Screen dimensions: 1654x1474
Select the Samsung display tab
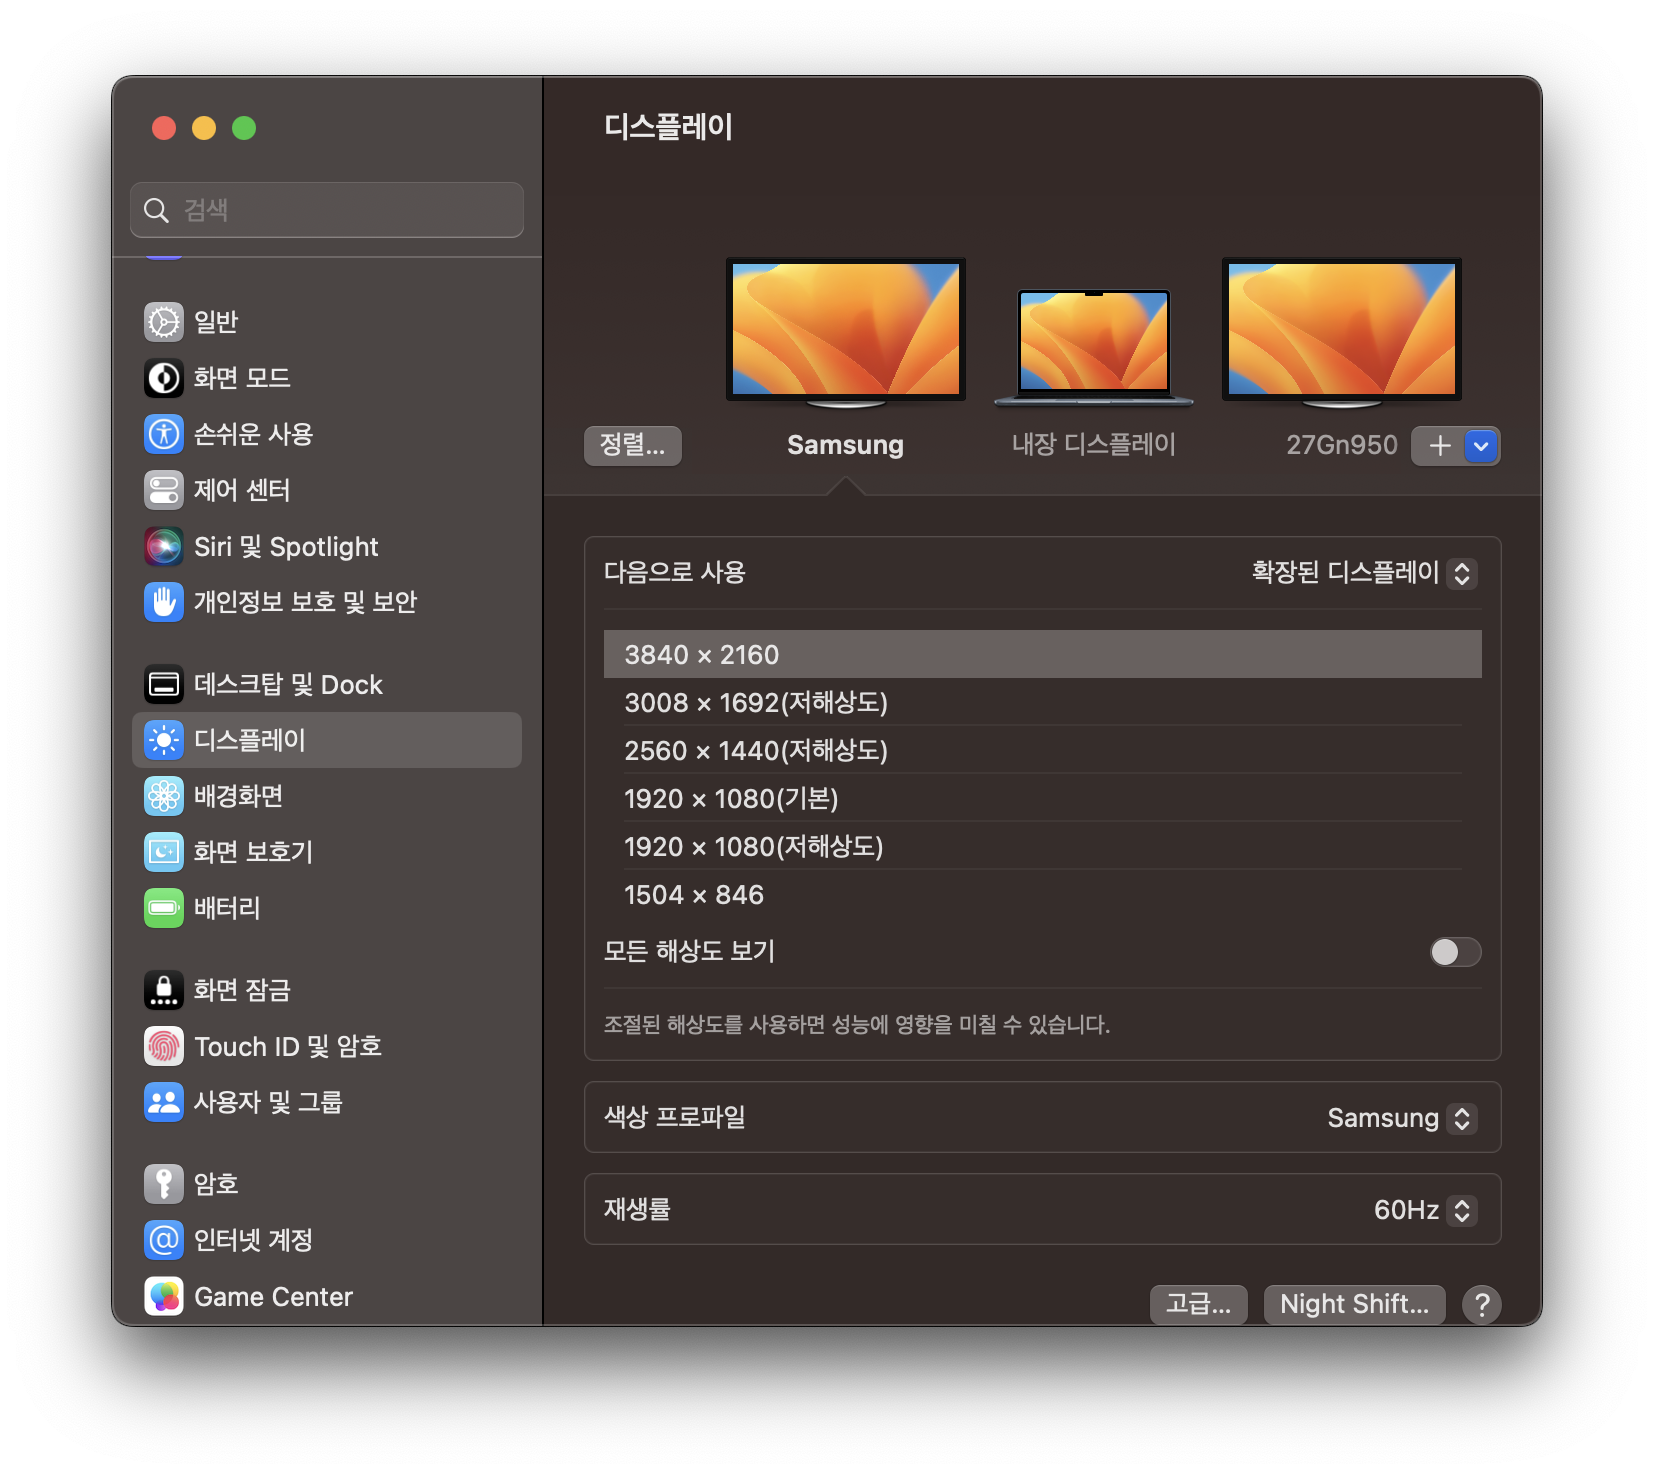pos(845,445)
